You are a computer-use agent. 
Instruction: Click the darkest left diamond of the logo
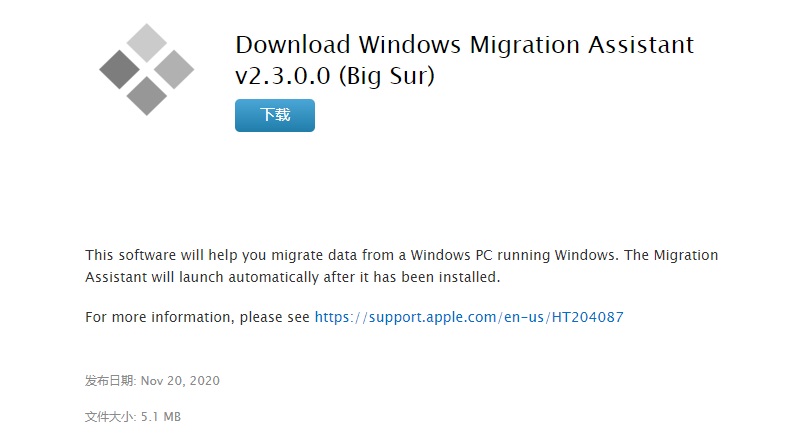119,69
